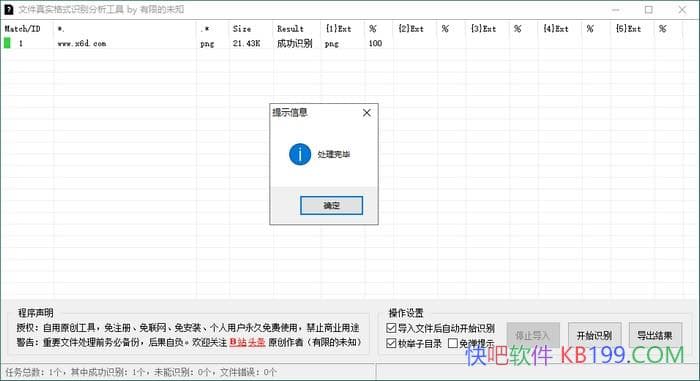
Task: Click the 程序声明 group label
Action: [x=35, y=313]
